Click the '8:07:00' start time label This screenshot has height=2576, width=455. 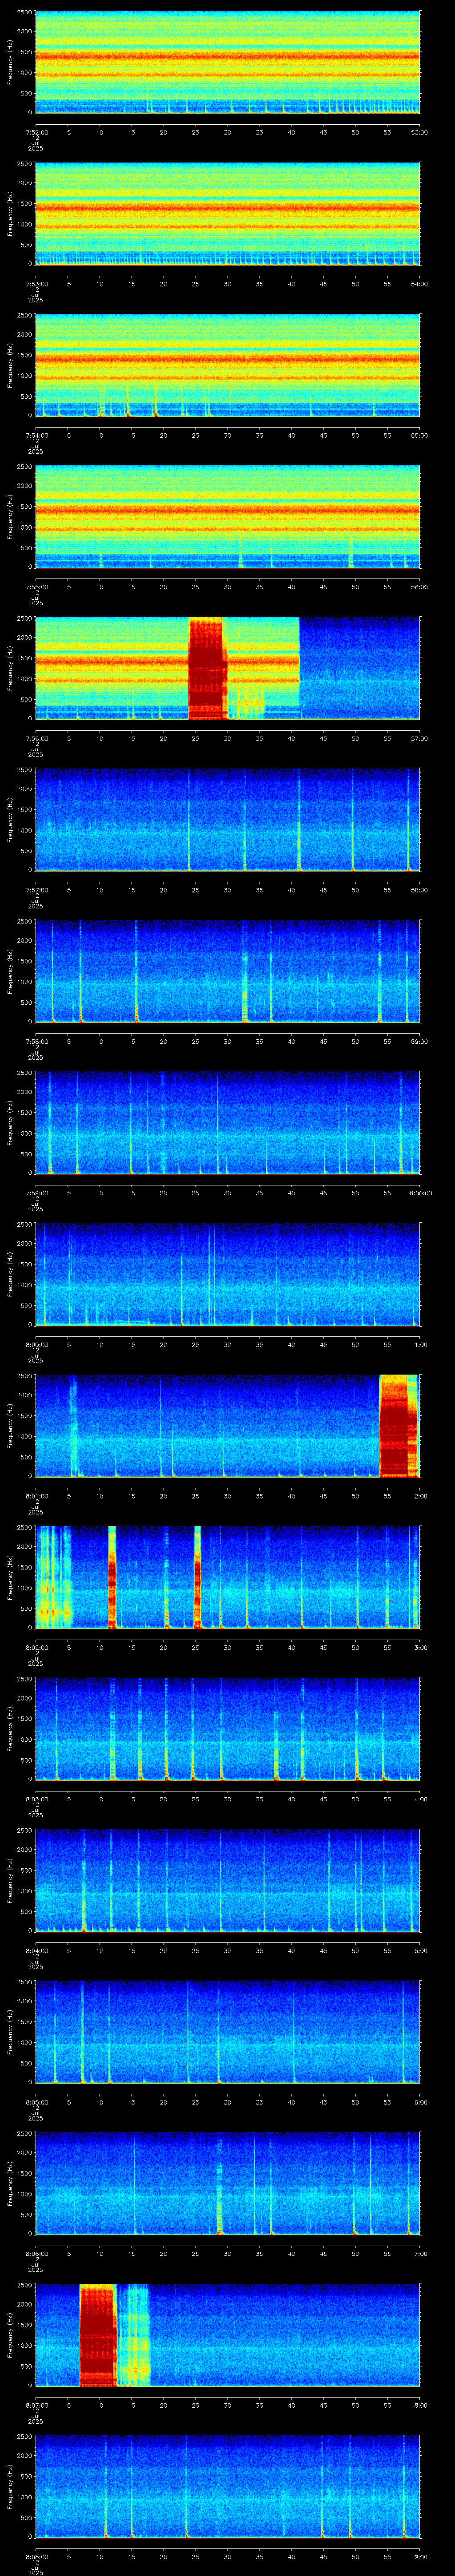(37, 2404)
